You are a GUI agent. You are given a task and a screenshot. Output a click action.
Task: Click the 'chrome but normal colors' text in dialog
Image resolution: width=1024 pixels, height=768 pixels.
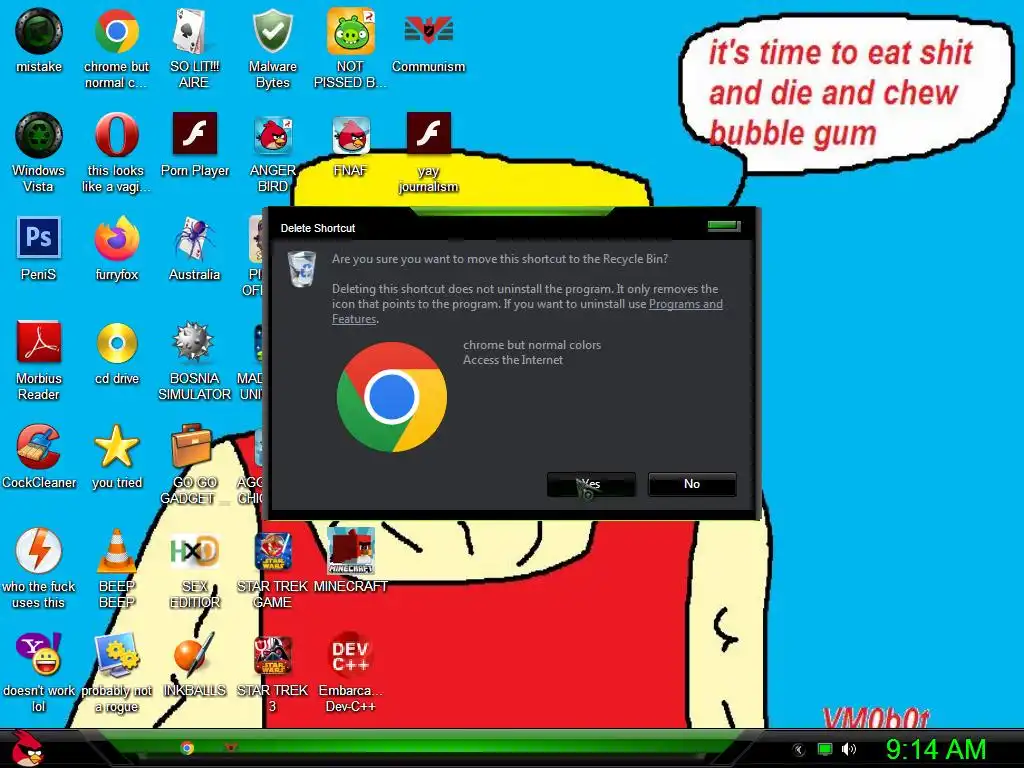(532, 345)
